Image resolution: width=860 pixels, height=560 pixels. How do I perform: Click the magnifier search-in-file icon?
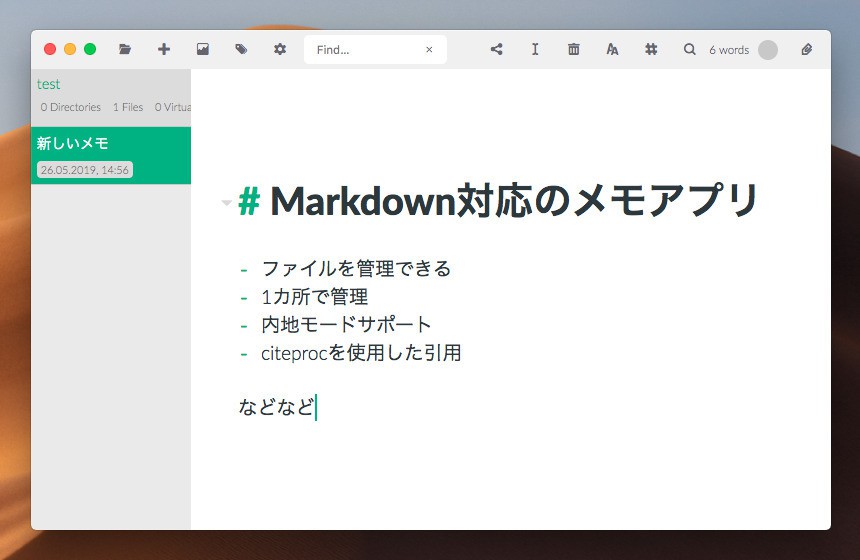tap(689, 49)
